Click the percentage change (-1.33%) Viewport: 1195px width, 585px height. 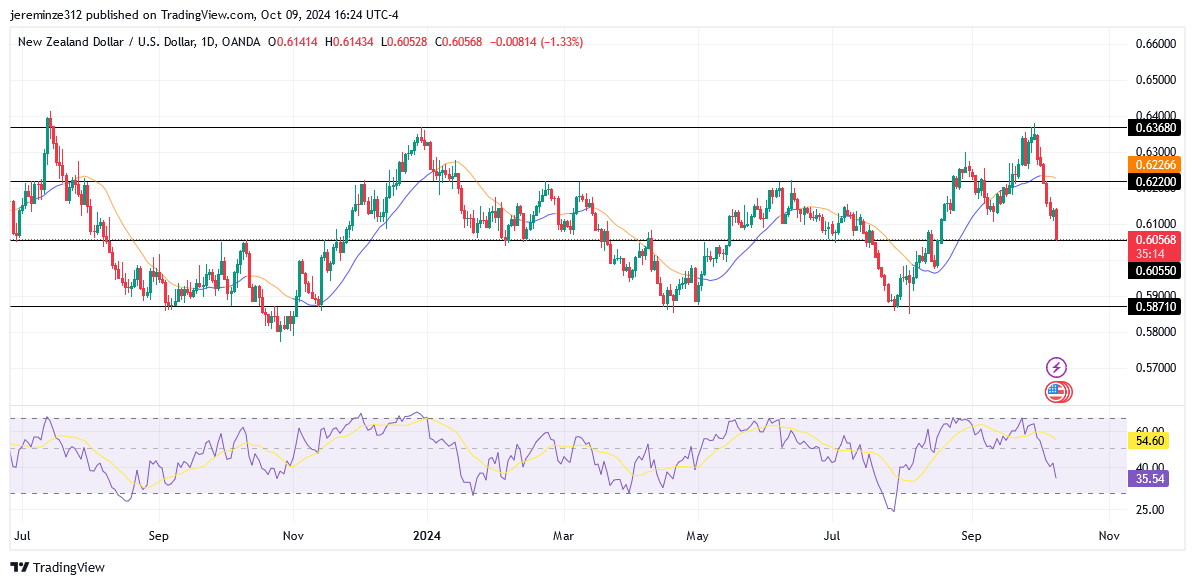[x=562, y=43]
